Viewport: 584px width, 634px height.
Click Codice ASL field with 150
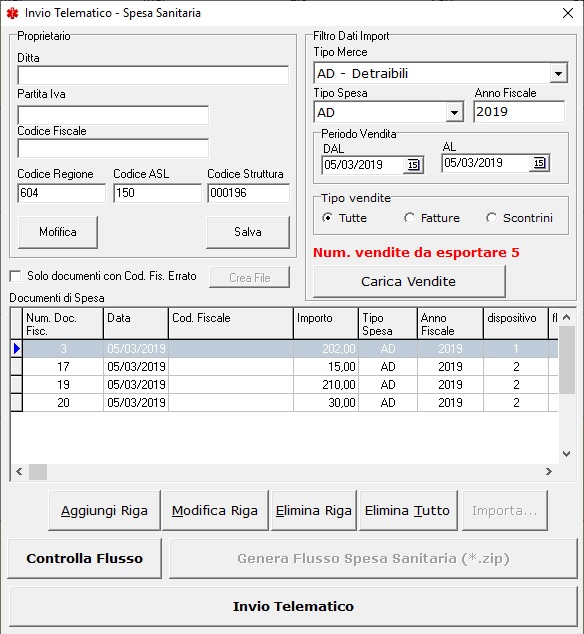point(157,193)
